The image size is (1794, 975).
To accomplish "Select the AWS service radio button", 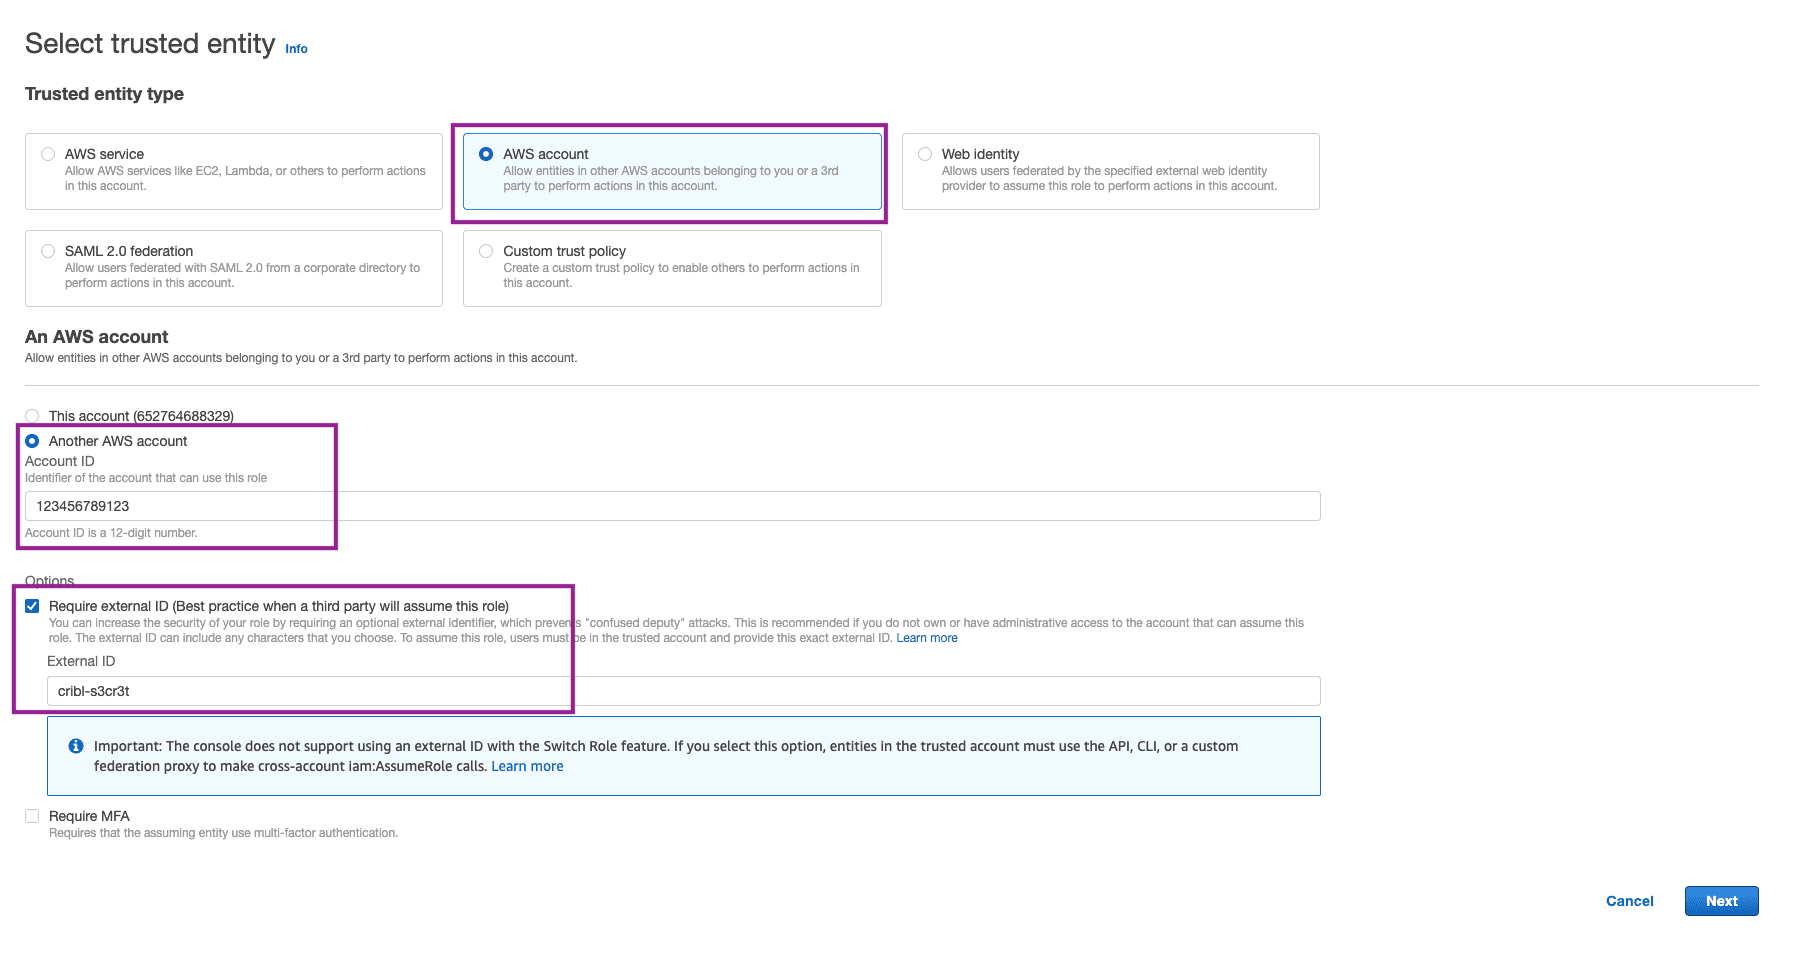I will [x=48, y=154].
